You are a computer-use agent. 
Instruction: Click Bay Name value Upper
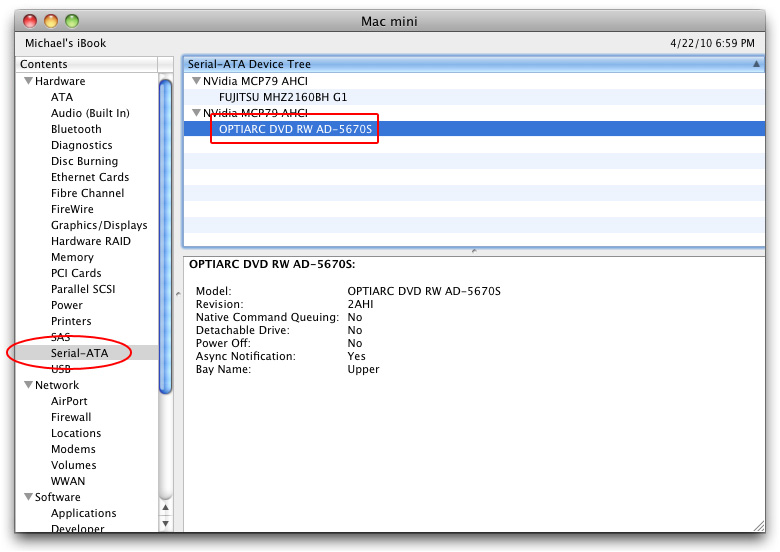(363, 369)
